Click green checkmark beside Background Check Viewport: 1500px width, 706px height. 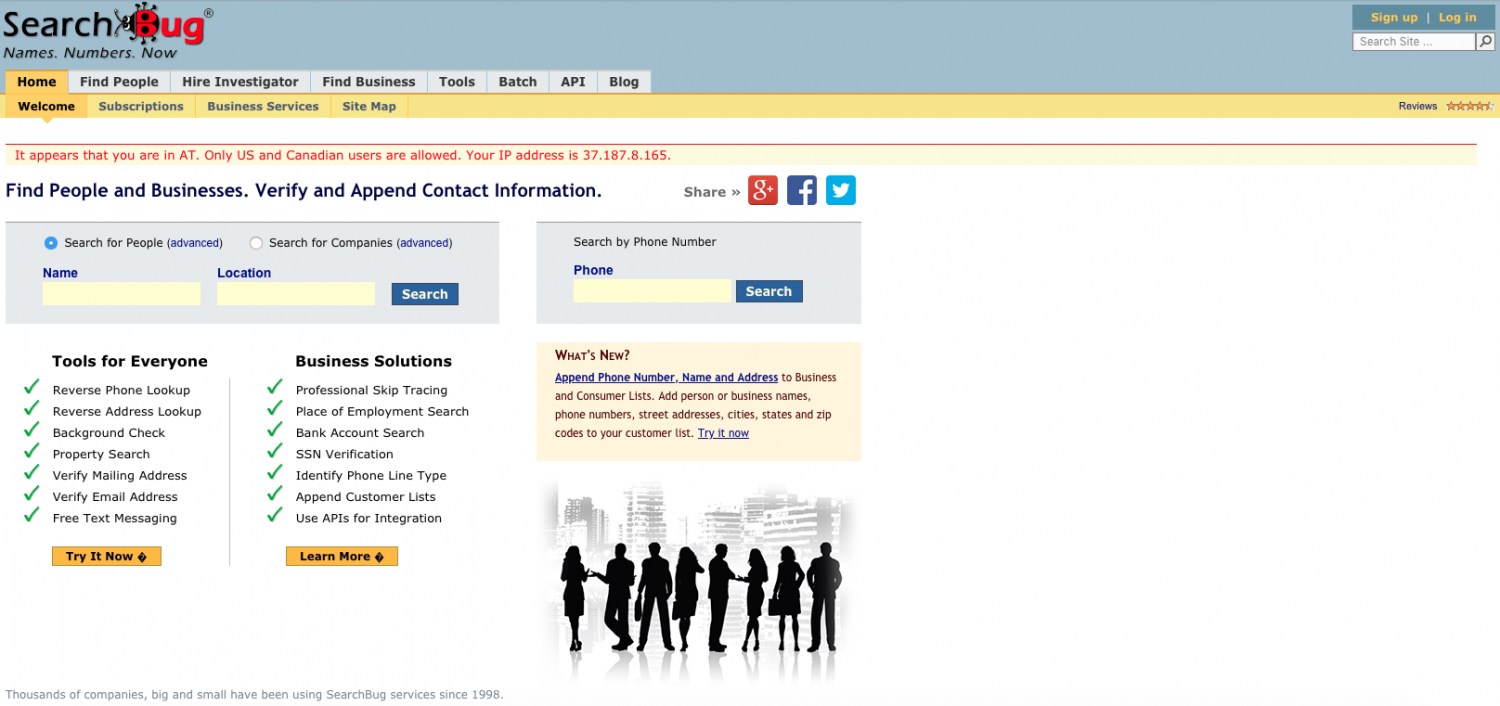(x=31, y=429)
